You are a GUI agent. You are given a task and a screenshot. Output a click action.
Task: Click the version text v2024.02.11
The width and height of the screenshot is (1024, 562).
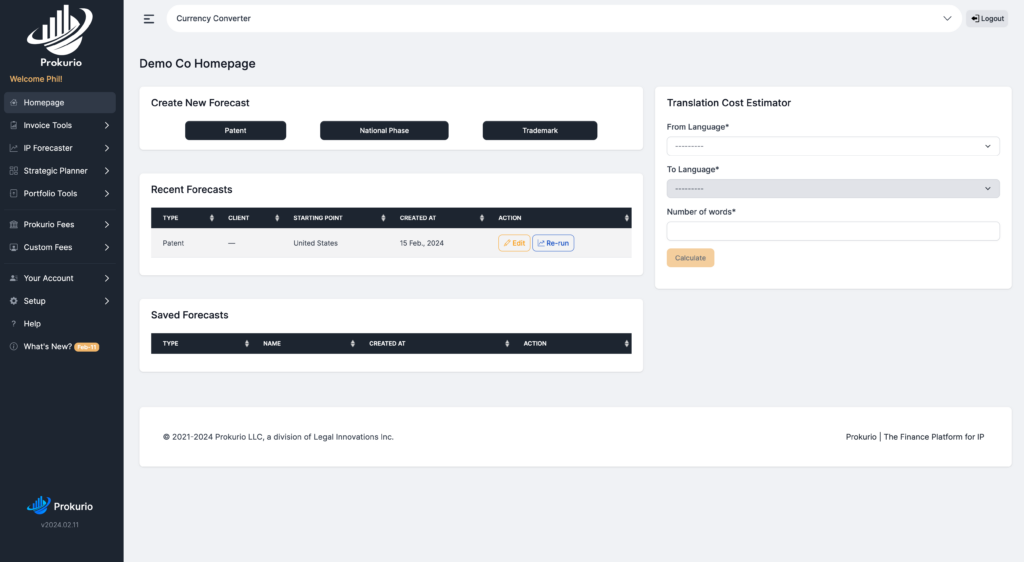pos(59,525)
